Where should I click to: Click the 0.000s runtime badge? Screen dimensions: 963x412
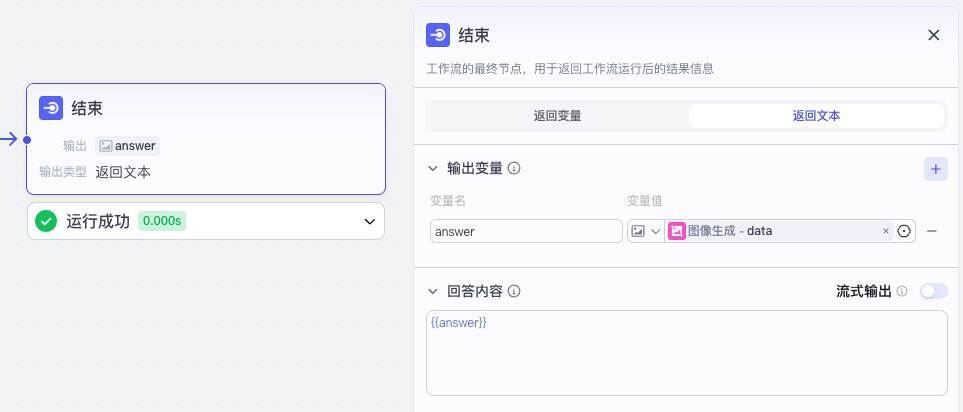pos(162,221)
